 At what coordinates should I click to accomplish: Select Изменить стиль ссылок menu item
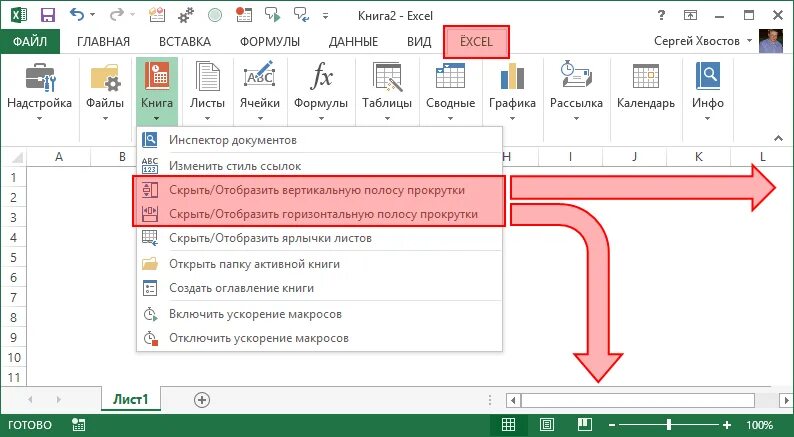(320, 166)
